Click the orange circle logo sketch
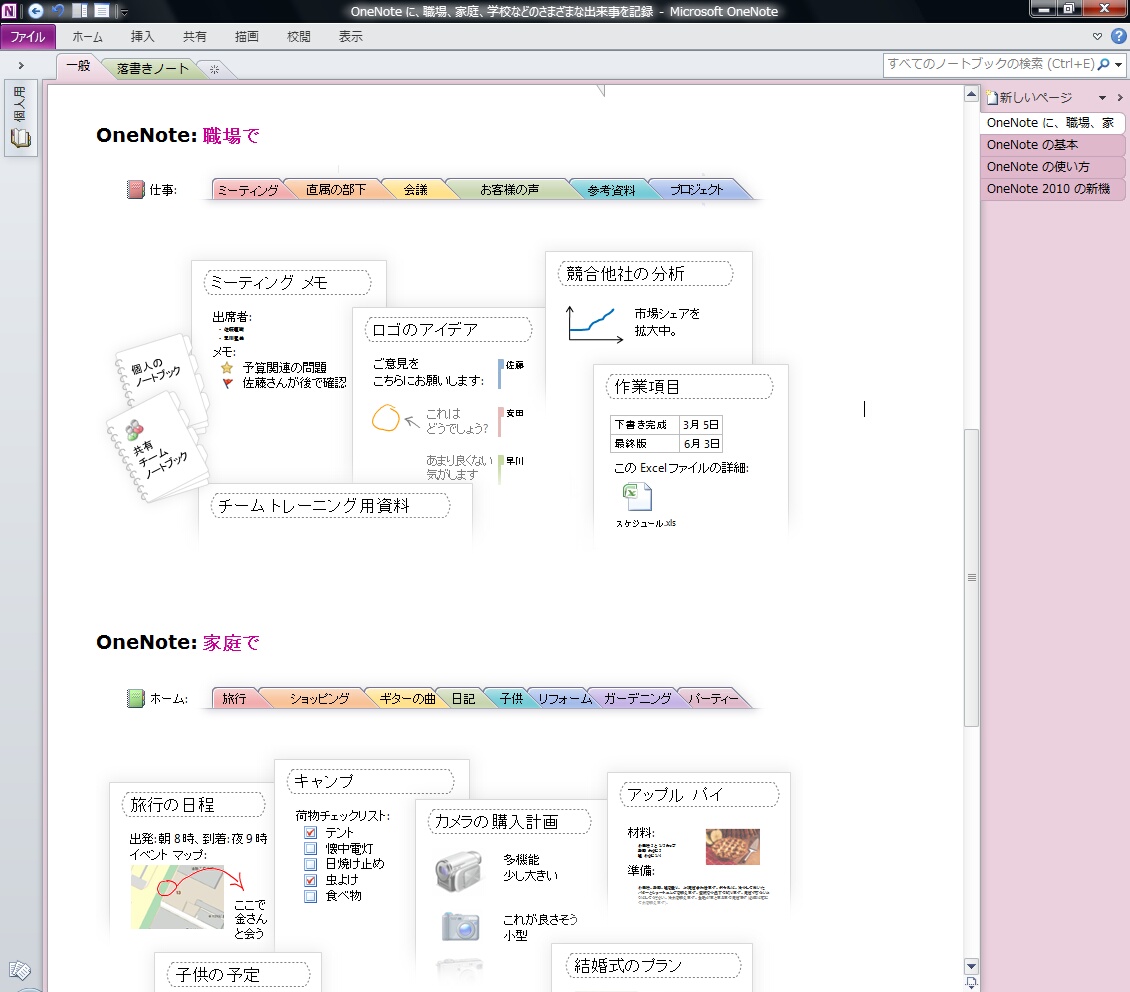 tap(386, 418)
